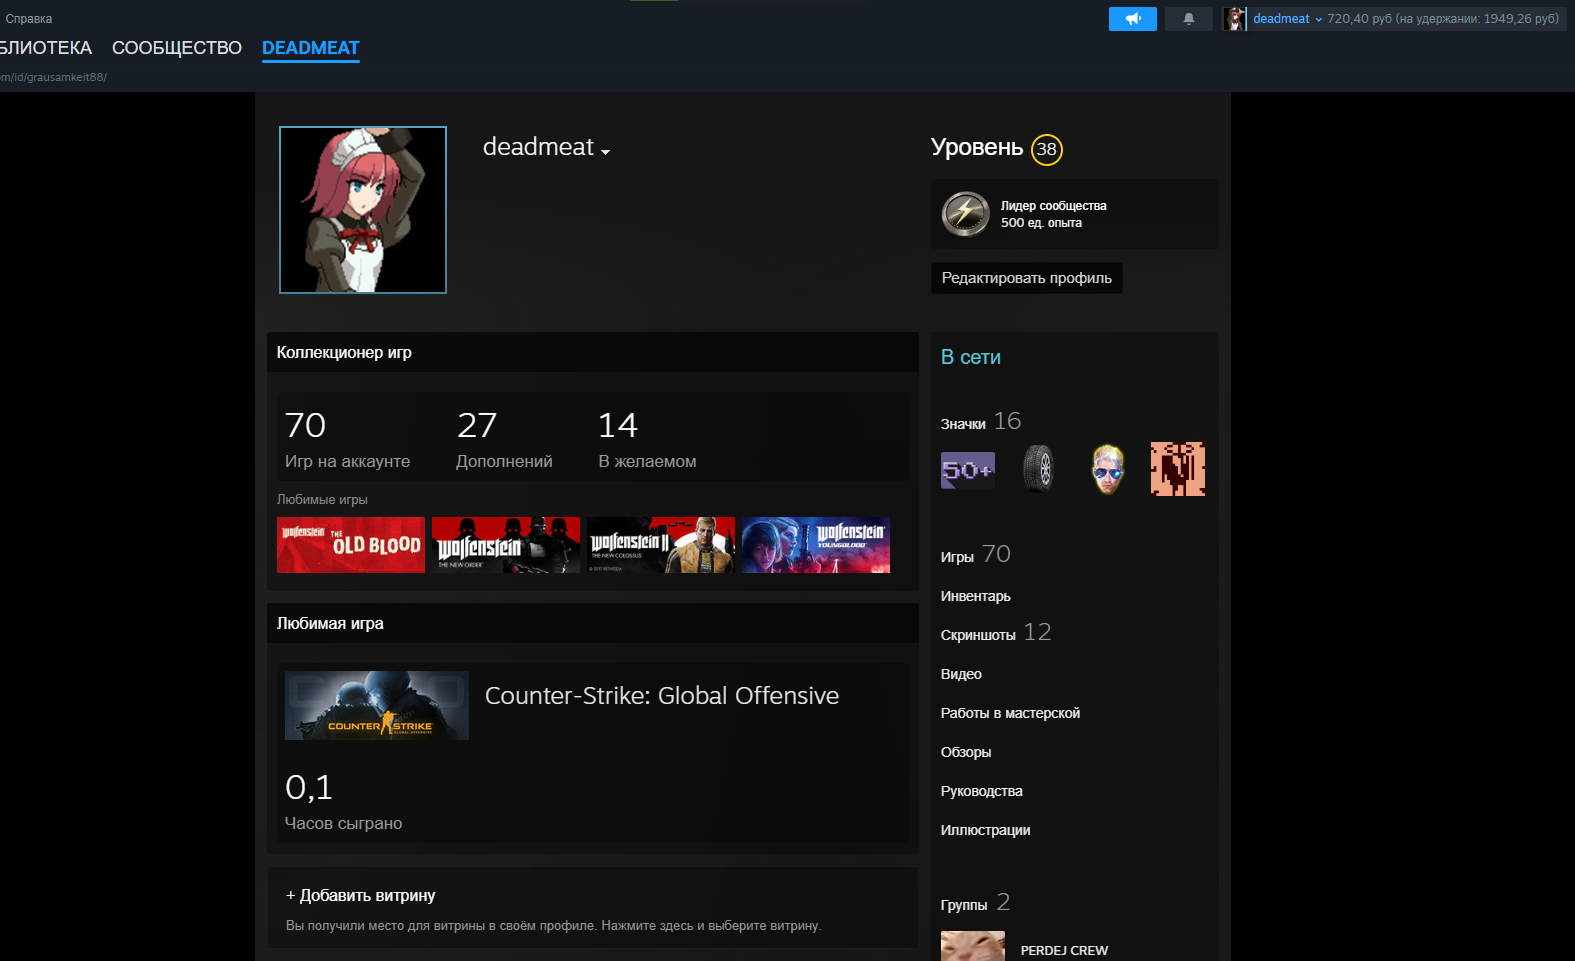This screenshot has height=961, width=1575.
Task: Open the Help (Справка) menu
Action: pyautogui.click(x=29, y=19)
